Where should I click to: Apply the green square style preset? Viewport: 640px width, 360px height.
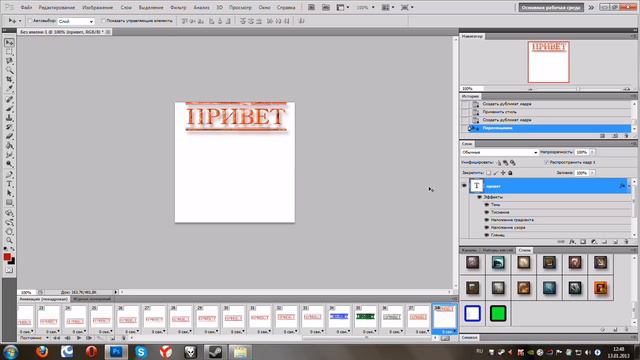[x=498, y=313]
